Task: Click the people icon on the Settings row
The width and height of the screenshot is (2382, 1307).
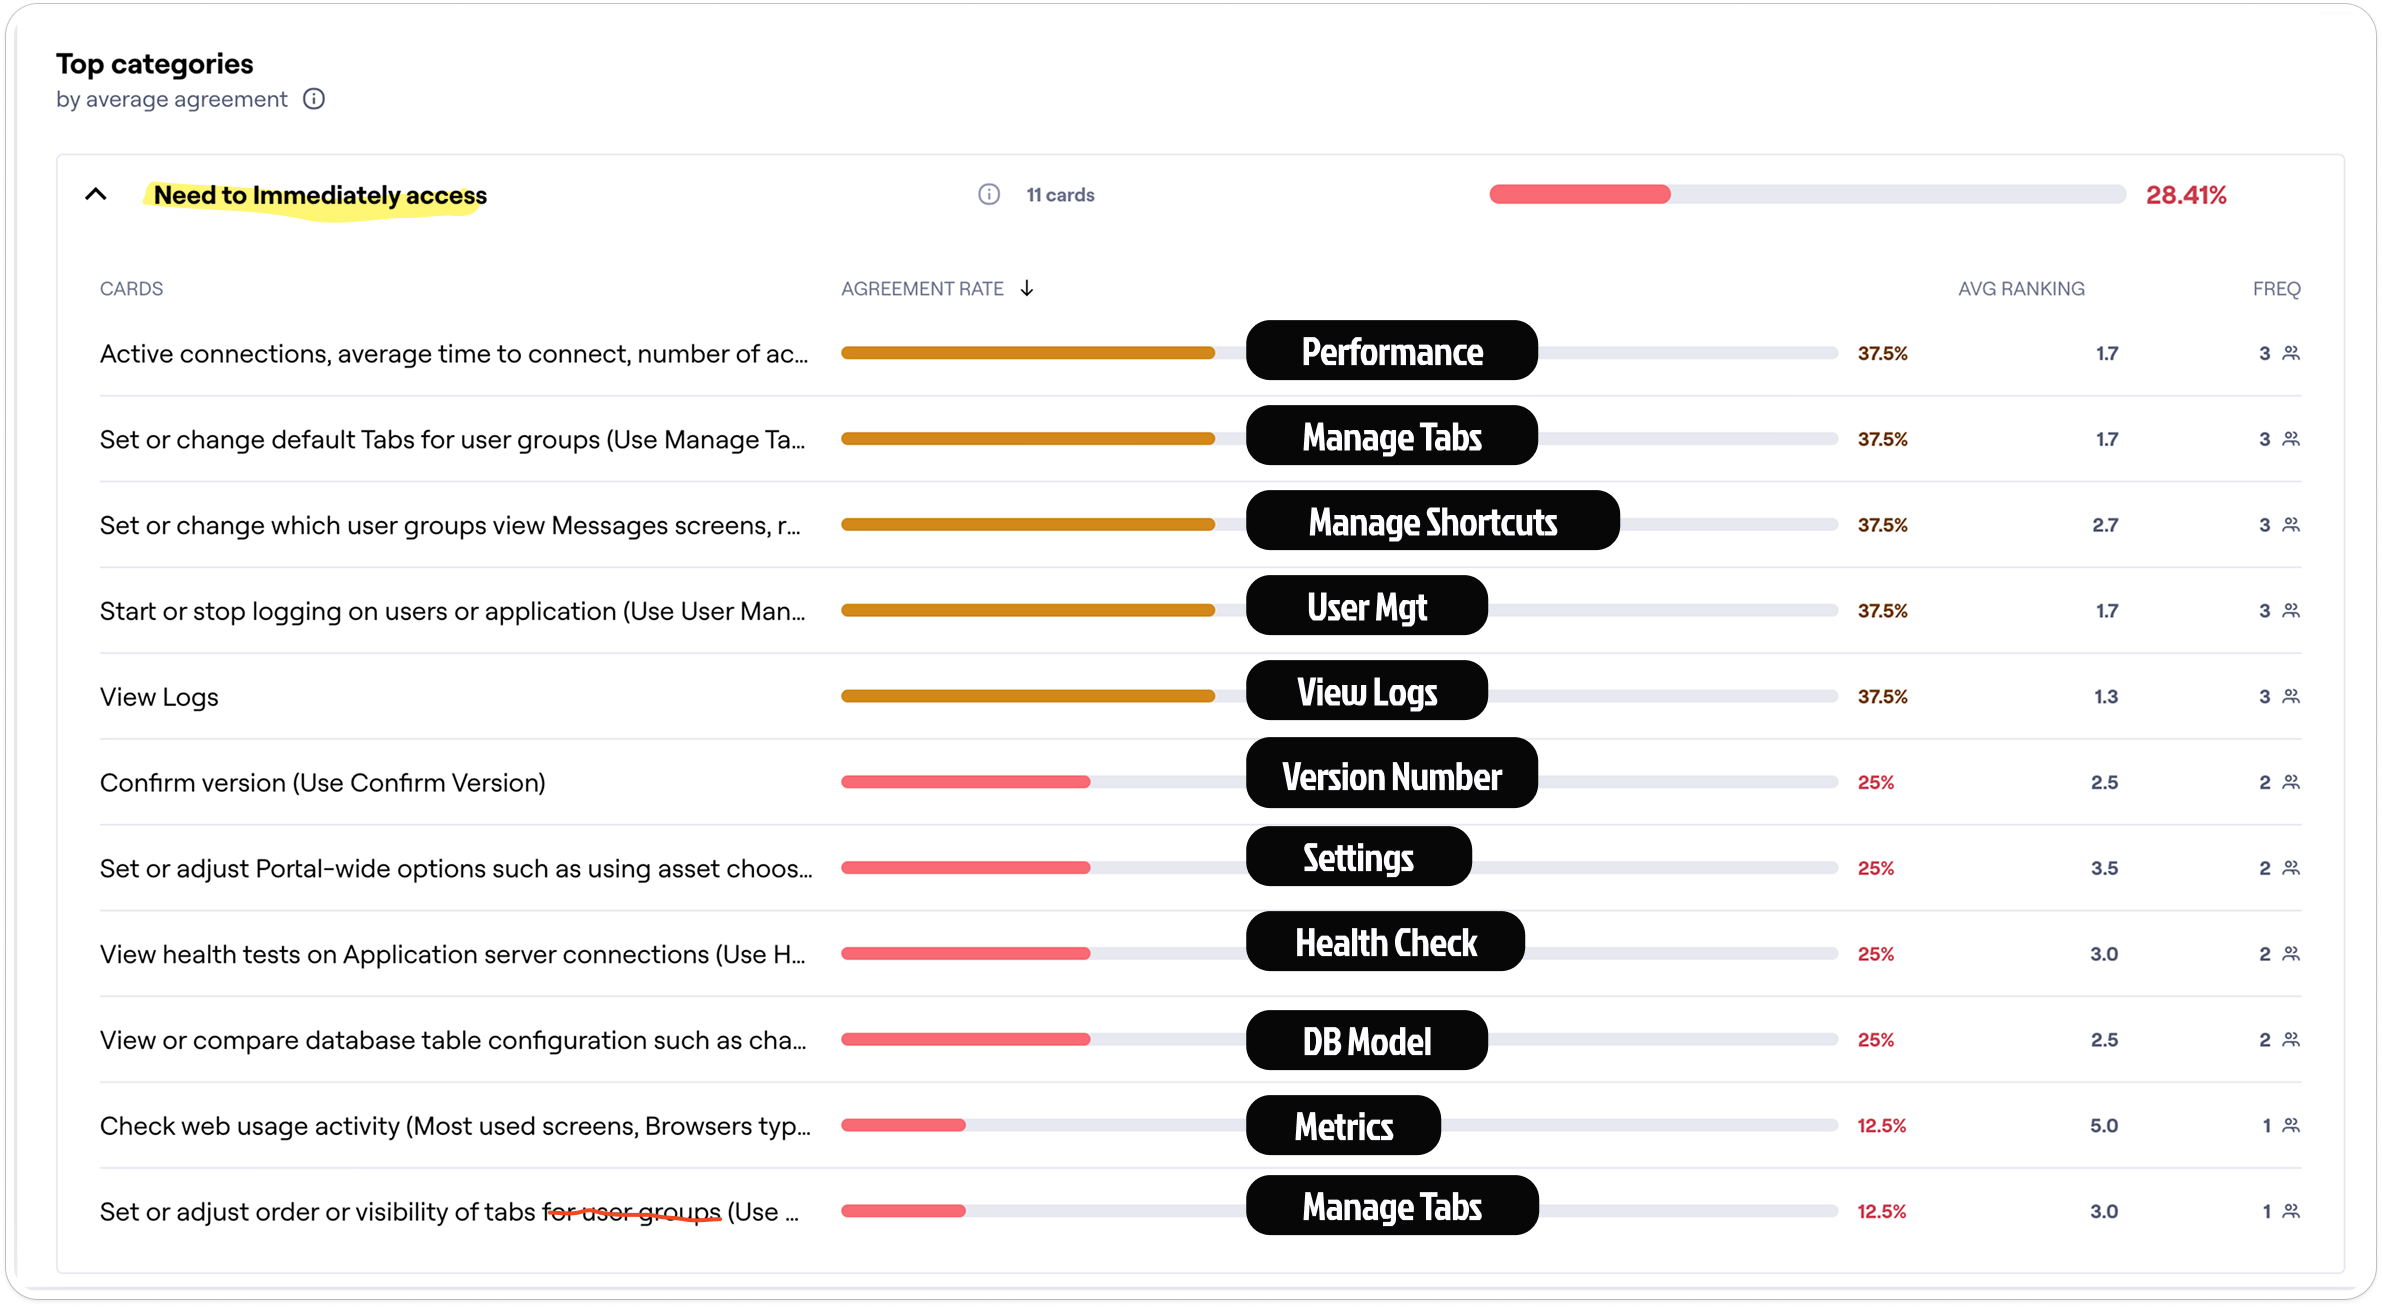Action: tap(2289, 867)
